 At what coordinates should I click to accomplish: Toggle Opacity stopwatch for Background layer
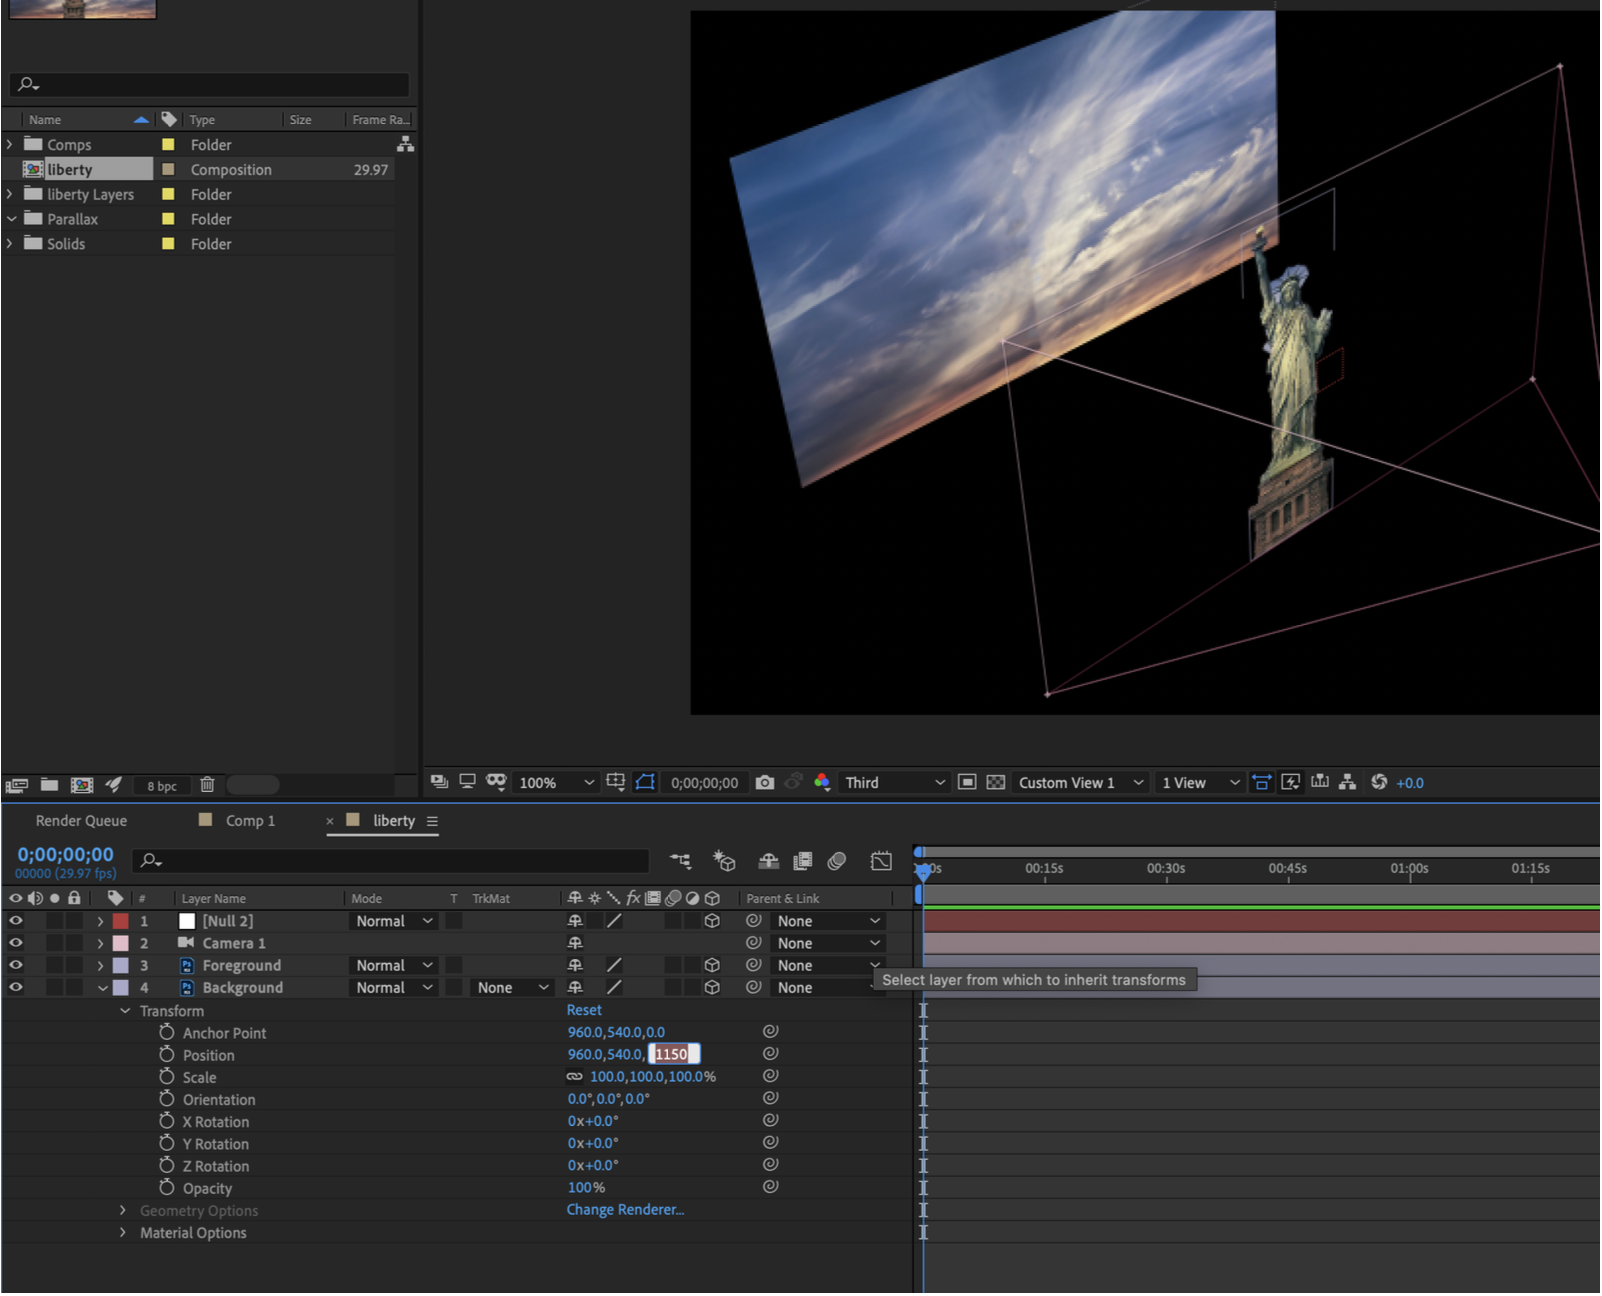[167, 1187]
